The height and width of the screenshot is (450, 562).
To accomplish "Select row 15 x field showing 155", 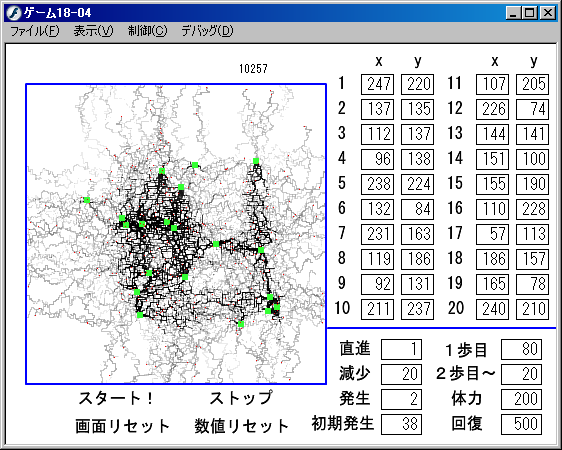I will click(492, 185).
